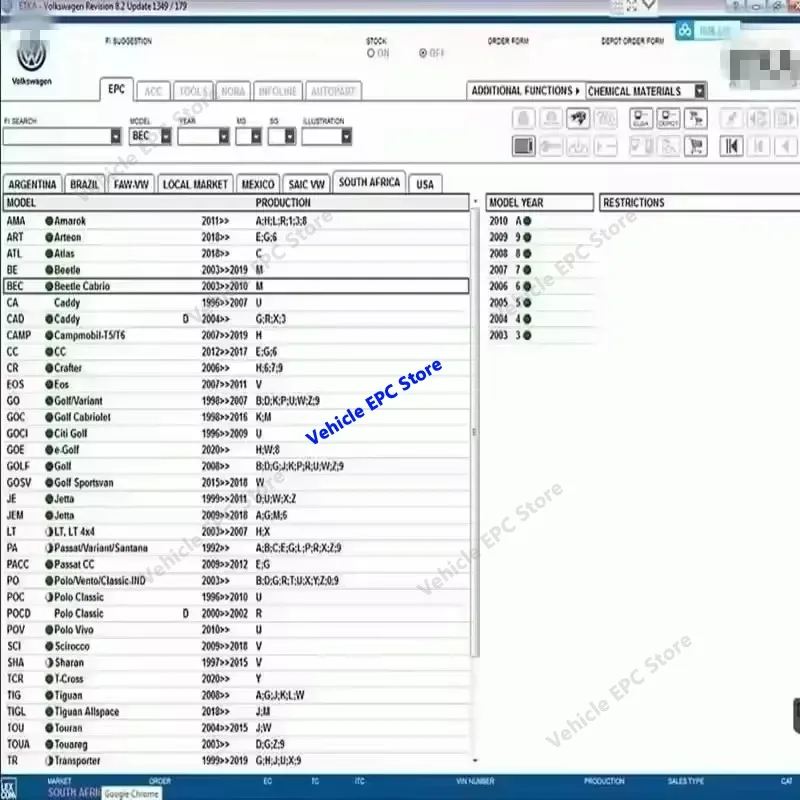Viewport: 800px width, 800px height.
Task: Click the MODEL column header
Action: [x=21, y=203]
